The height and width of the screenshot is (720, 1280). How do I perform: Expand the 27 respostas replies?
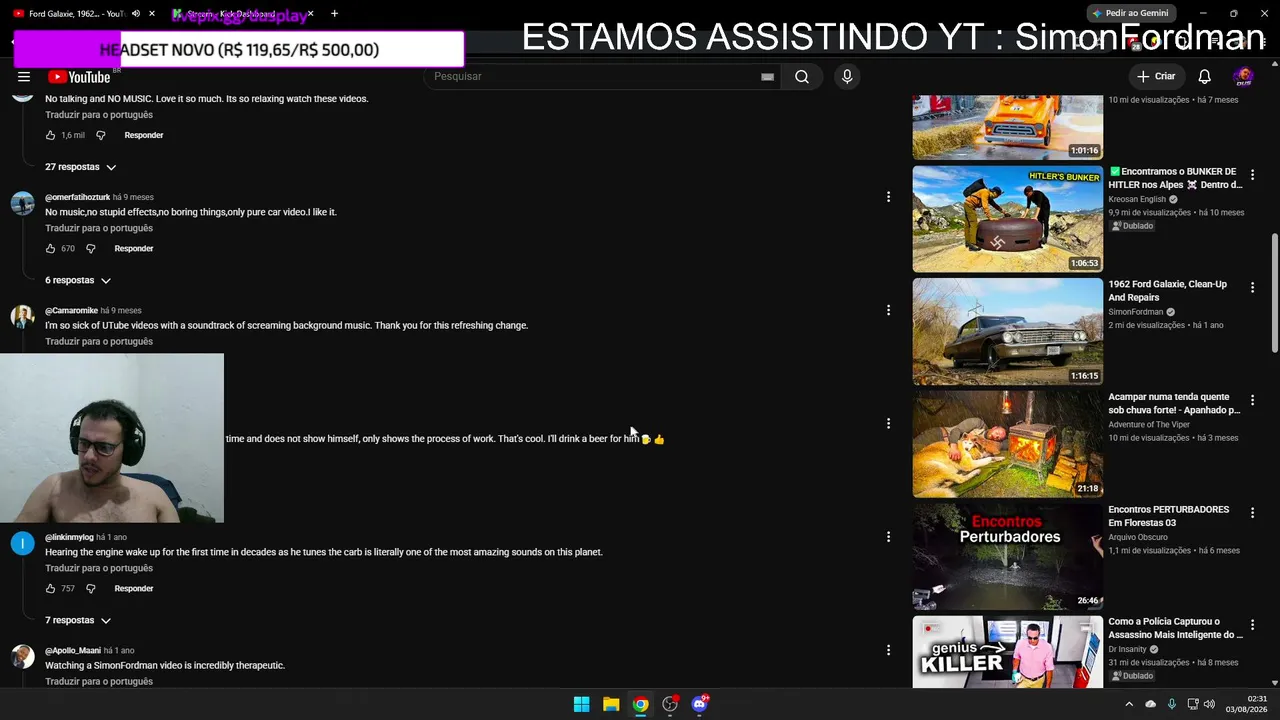click(x=81, y=167)
